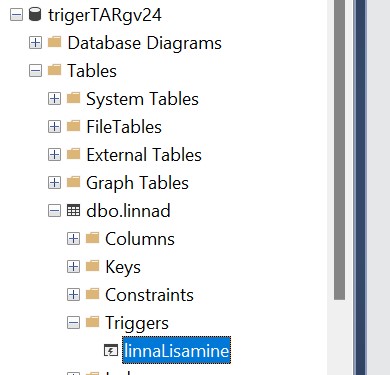390x375 pixels.
Task: Click the FileTables folder icon
Action: pos(73,126)
